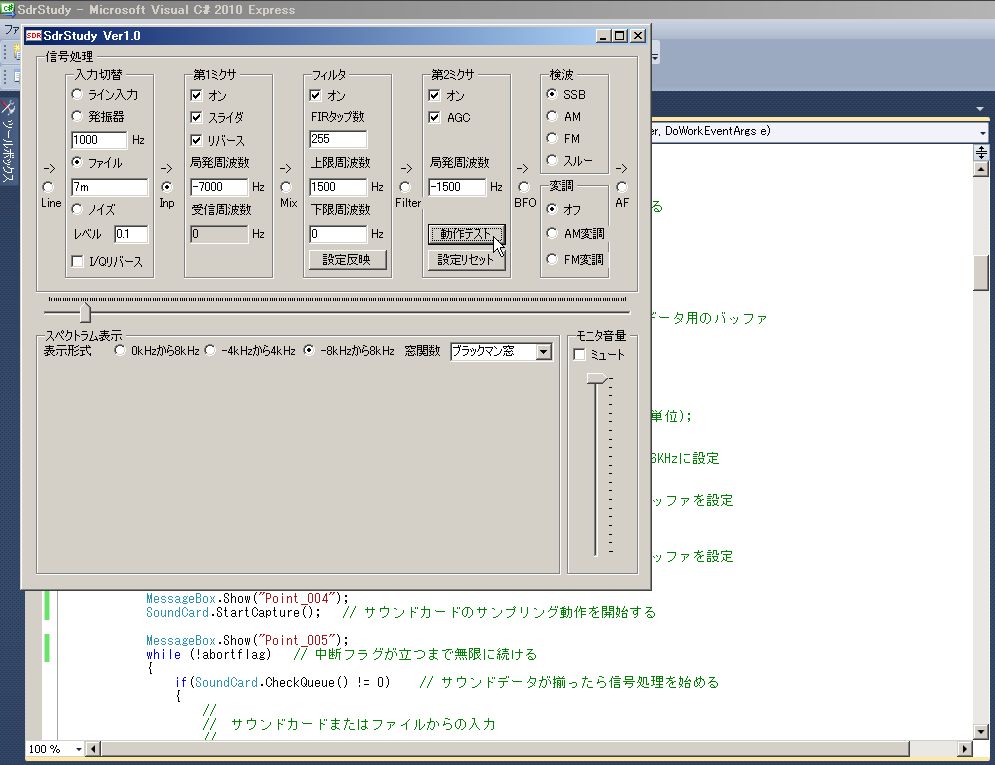Click the editor split-view handle above scrollbar
The height and width of the screenshot is (765, 995).
(981, 152)
